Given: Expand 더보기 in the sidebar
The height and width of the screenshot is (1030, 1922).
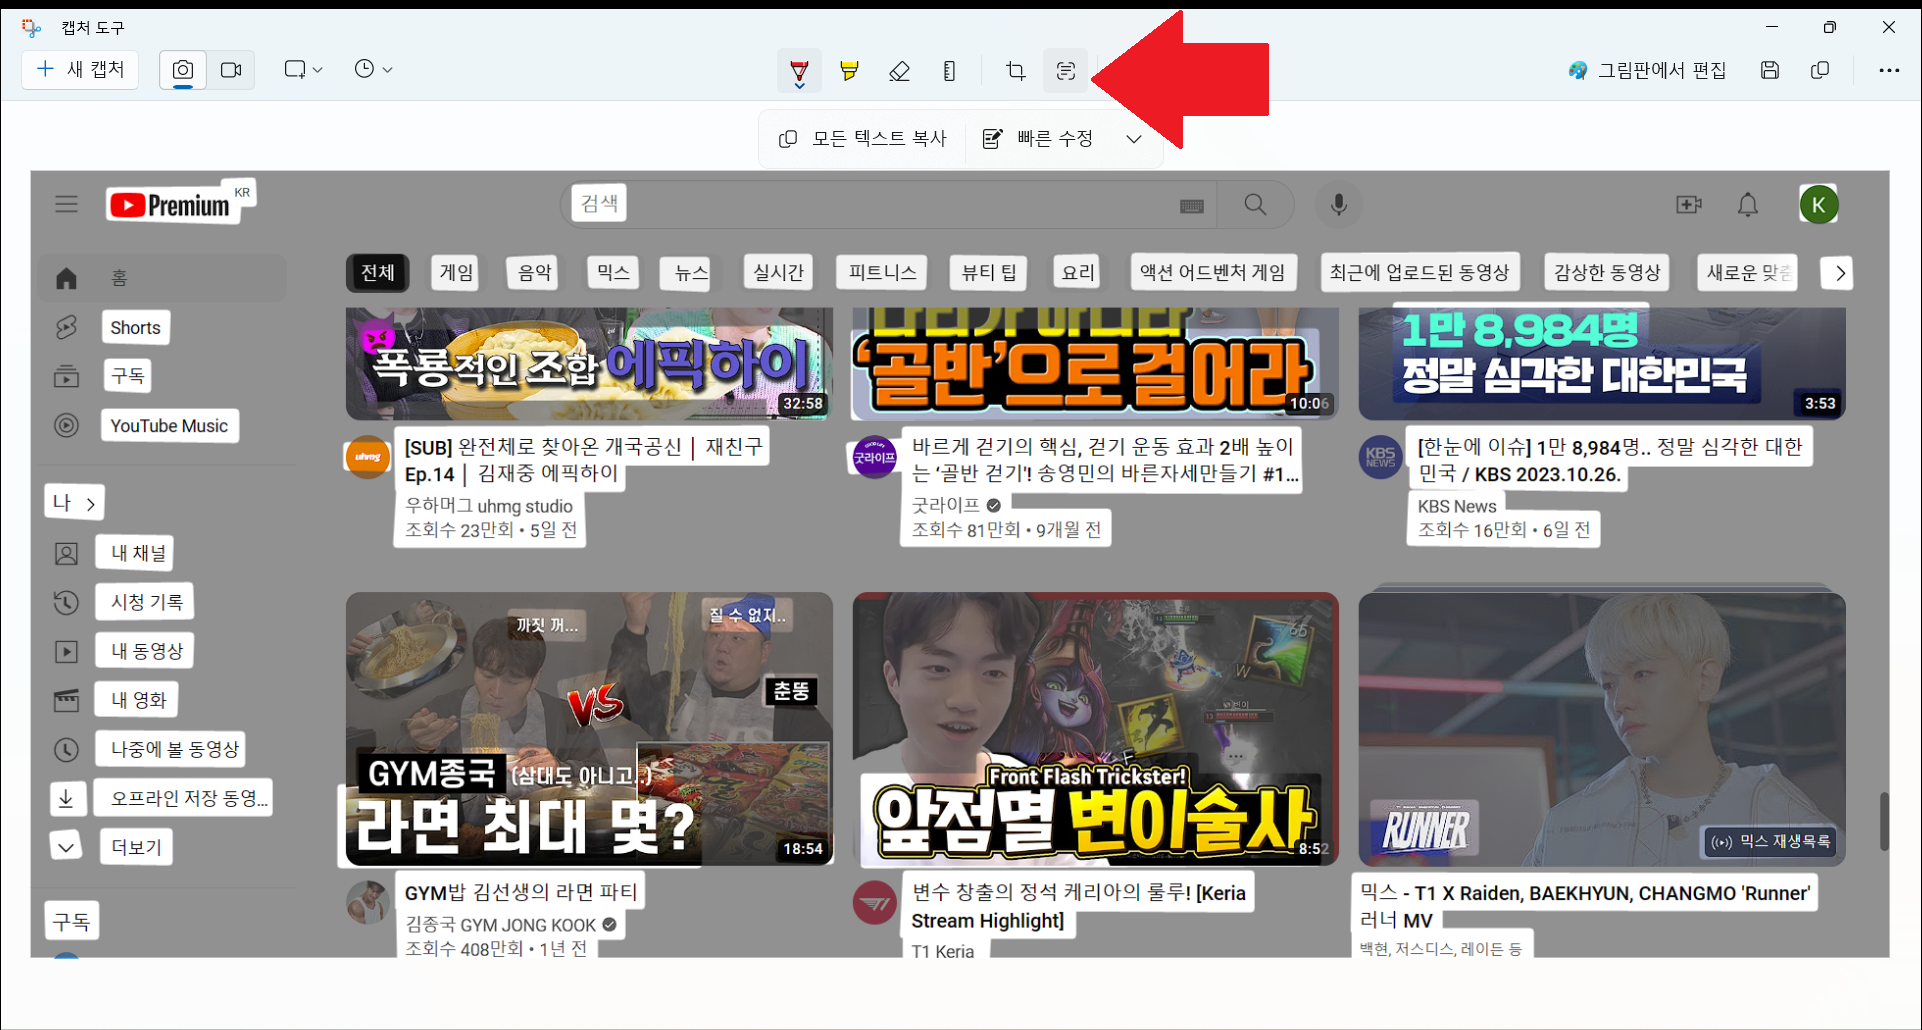Looking at the screenshot, I should (136, 847).
